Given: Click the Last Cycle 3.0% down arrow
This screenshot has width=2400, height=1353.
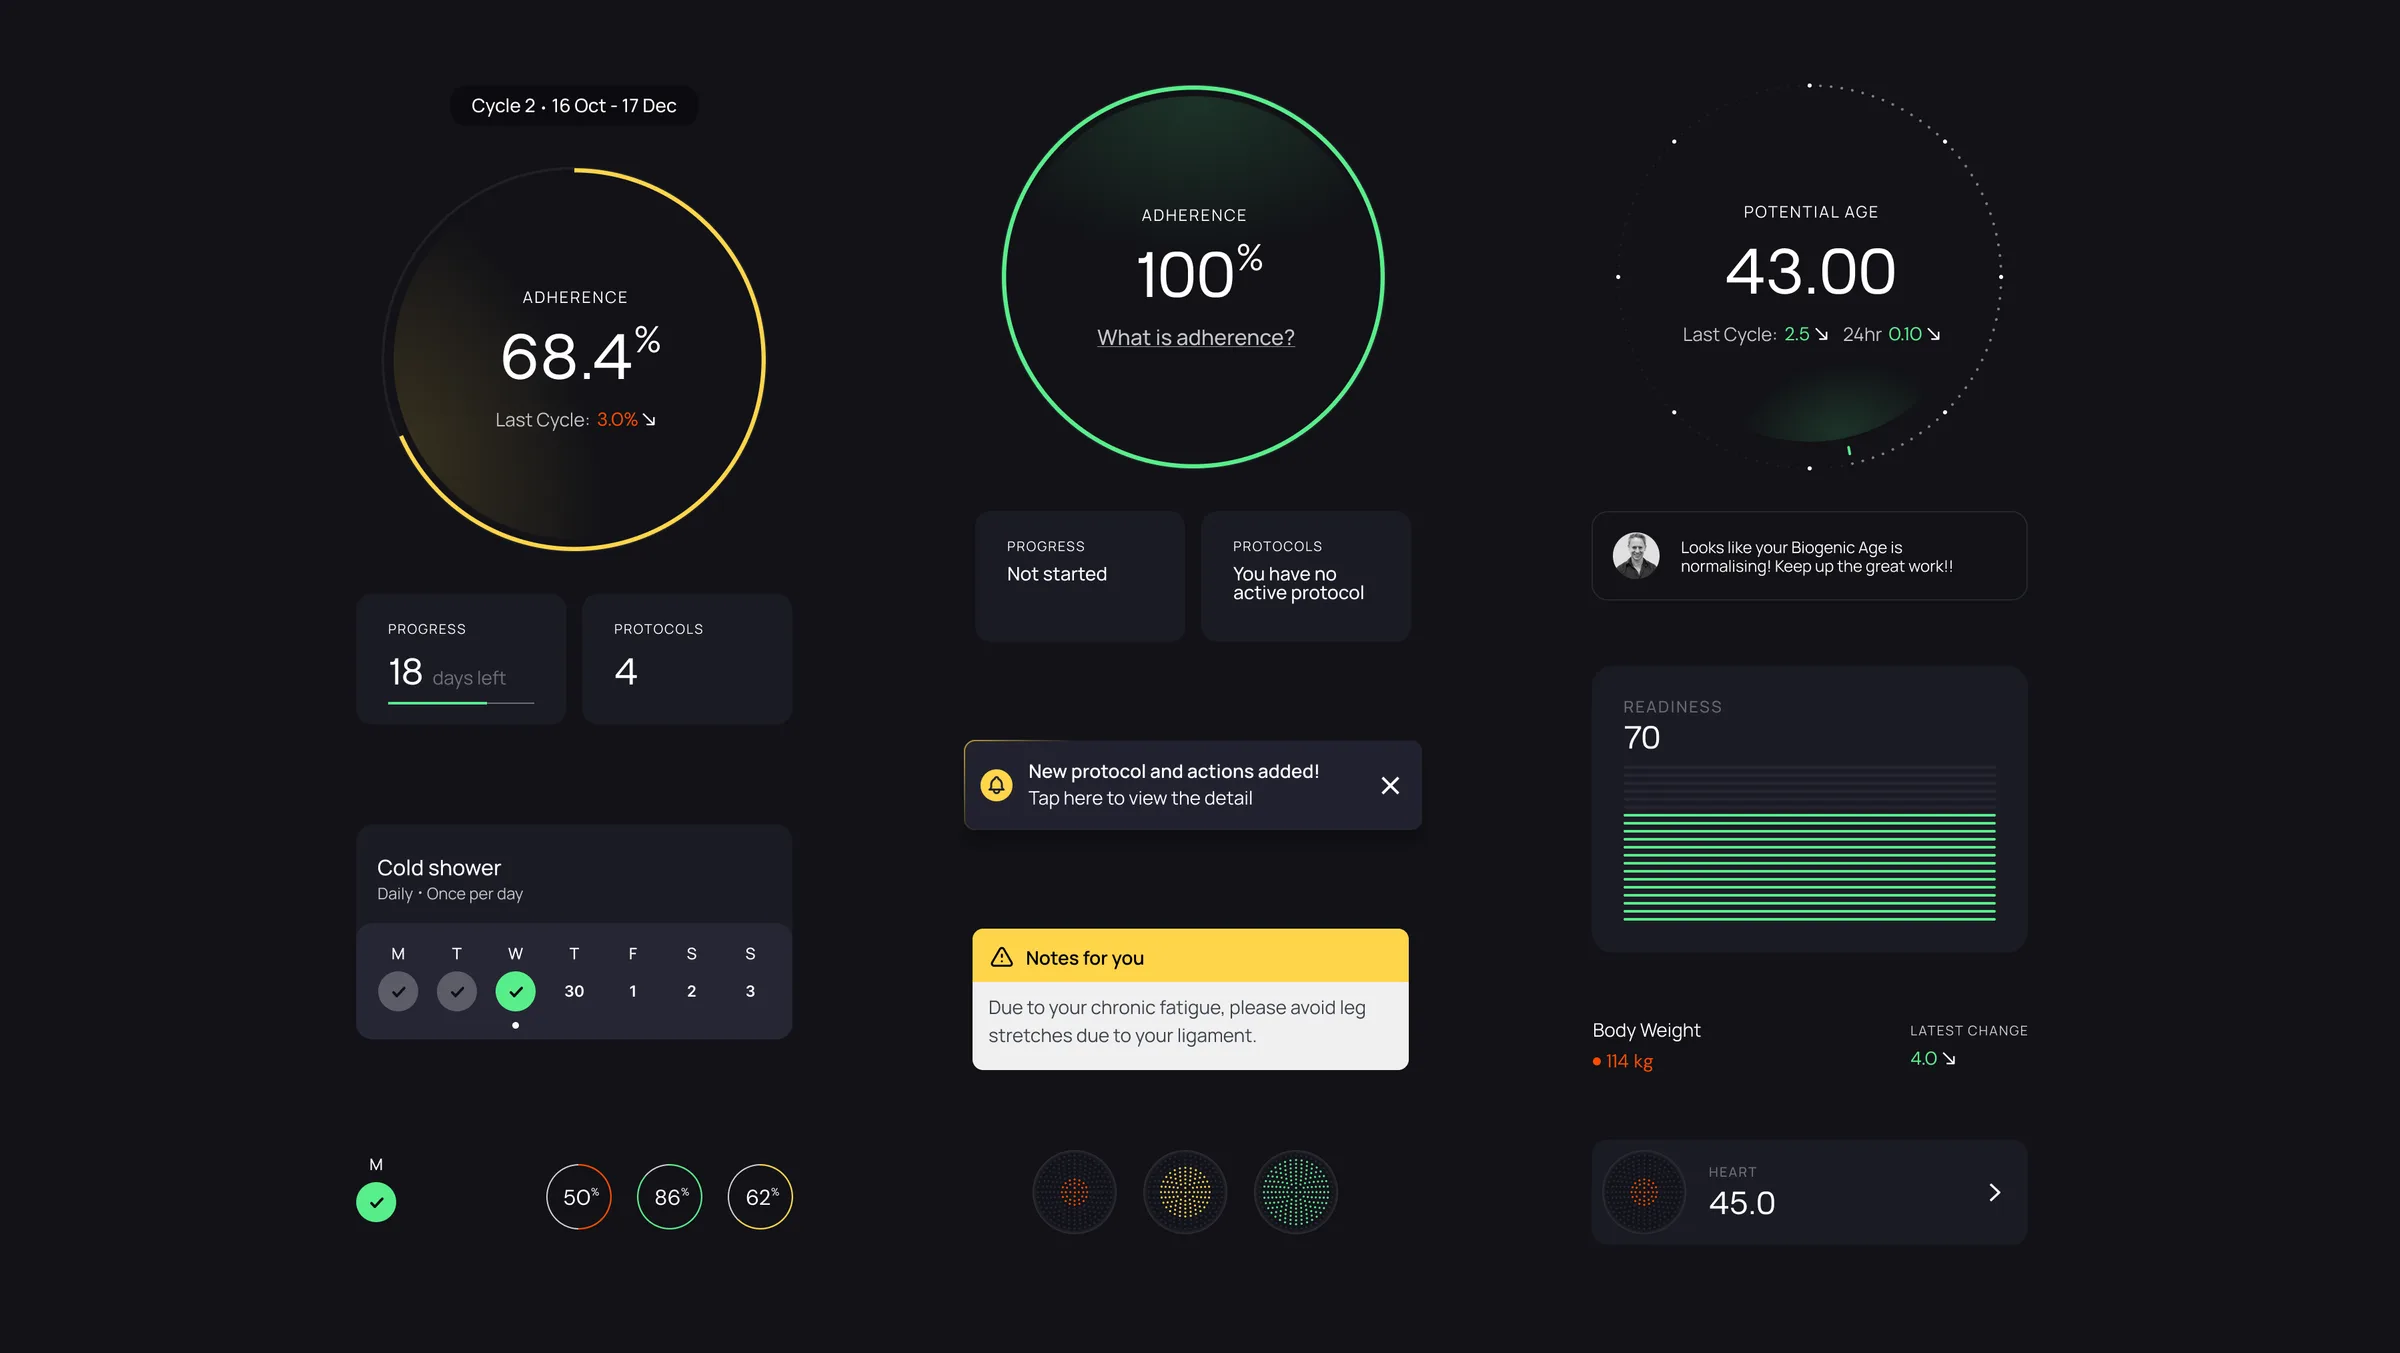Looking at the screenshot, I should (649, 420).
